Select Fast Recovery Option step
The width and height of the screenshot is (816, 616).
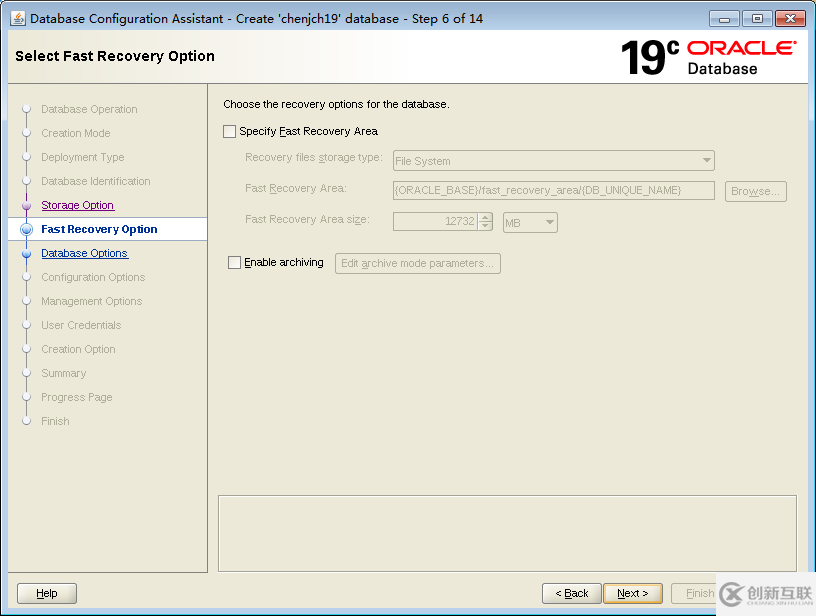[x=99, y=229]
